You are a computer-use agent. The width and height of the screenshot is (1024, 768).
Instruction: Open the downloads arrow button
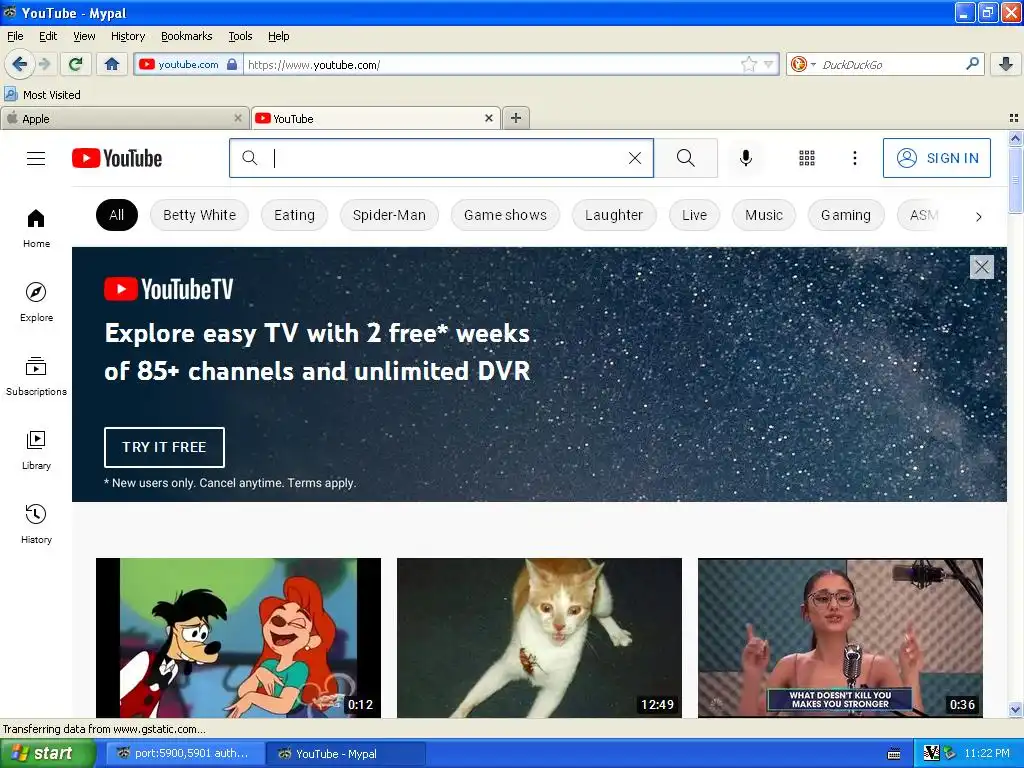point(1006,64)
